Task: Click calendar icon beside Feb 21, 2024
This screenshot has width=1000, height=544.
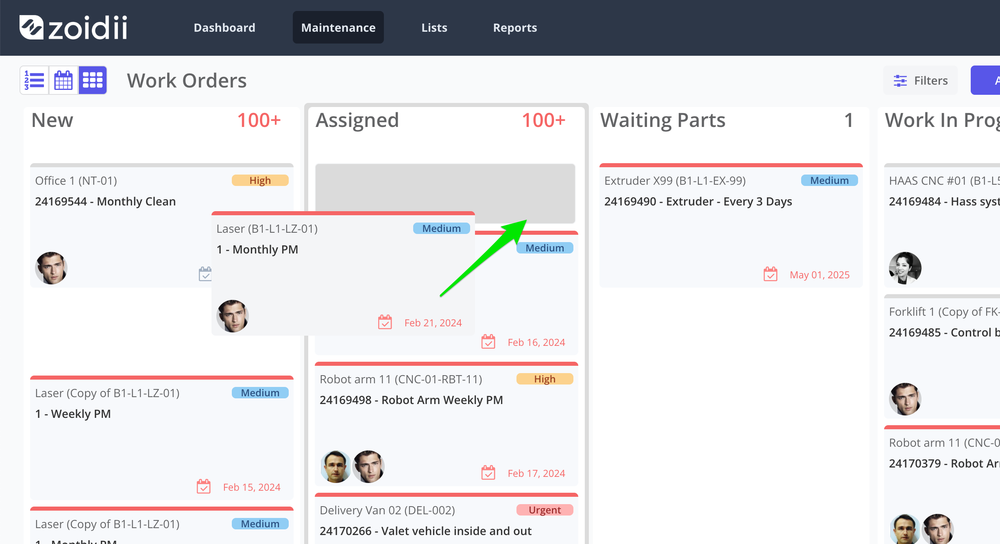Action: click(385, 322)
